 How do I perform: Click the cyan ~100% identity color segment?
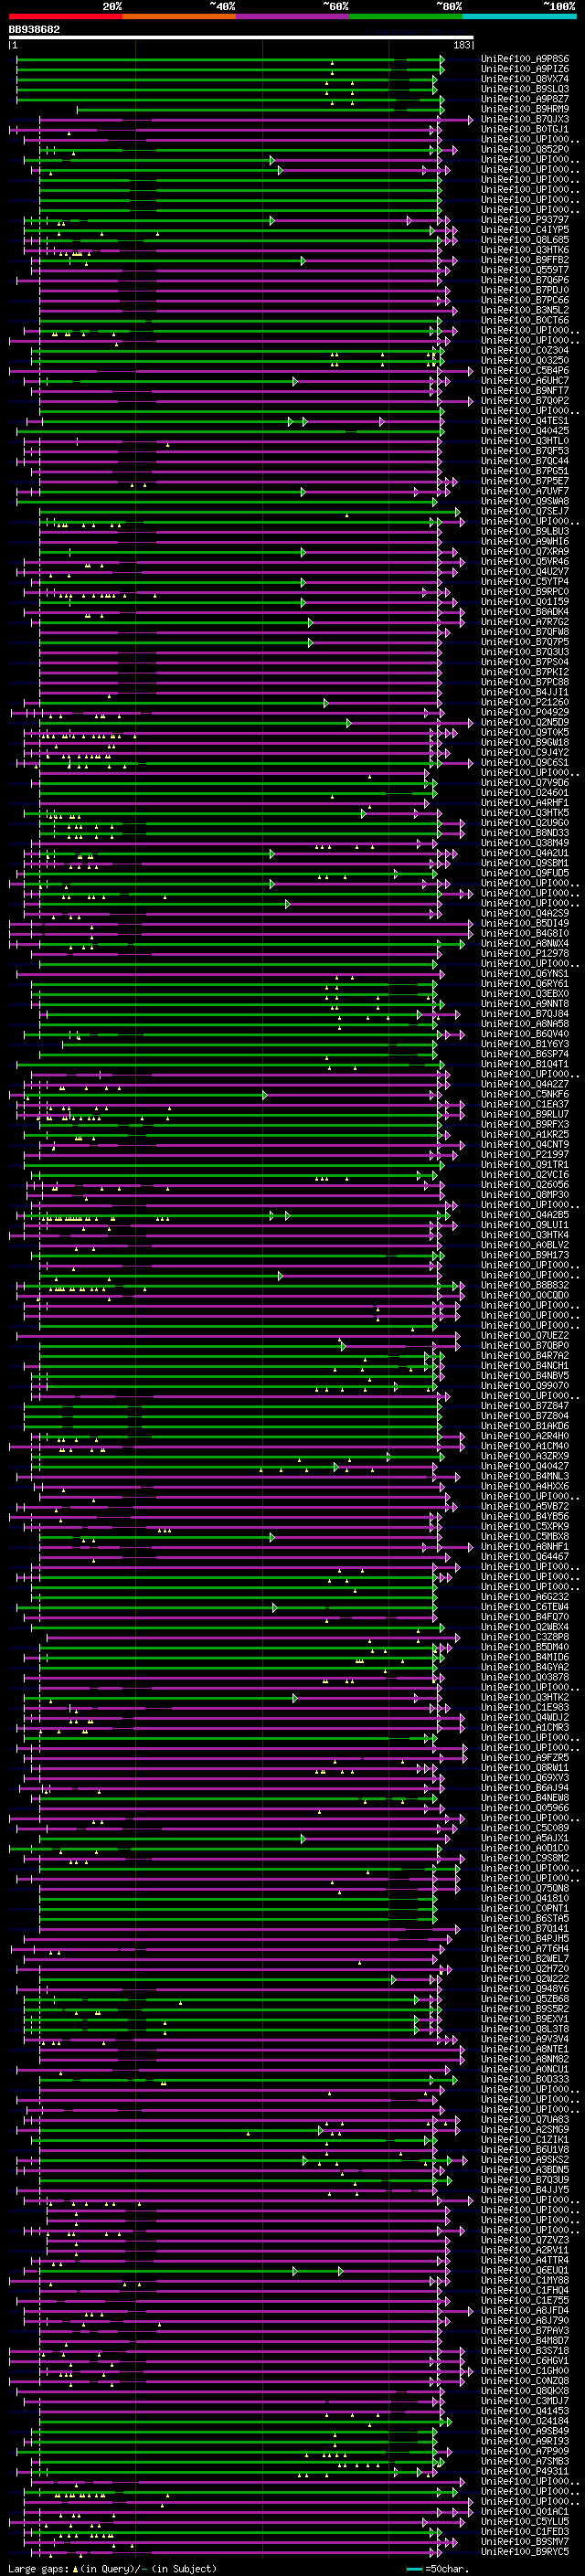[x=519, y=16]
